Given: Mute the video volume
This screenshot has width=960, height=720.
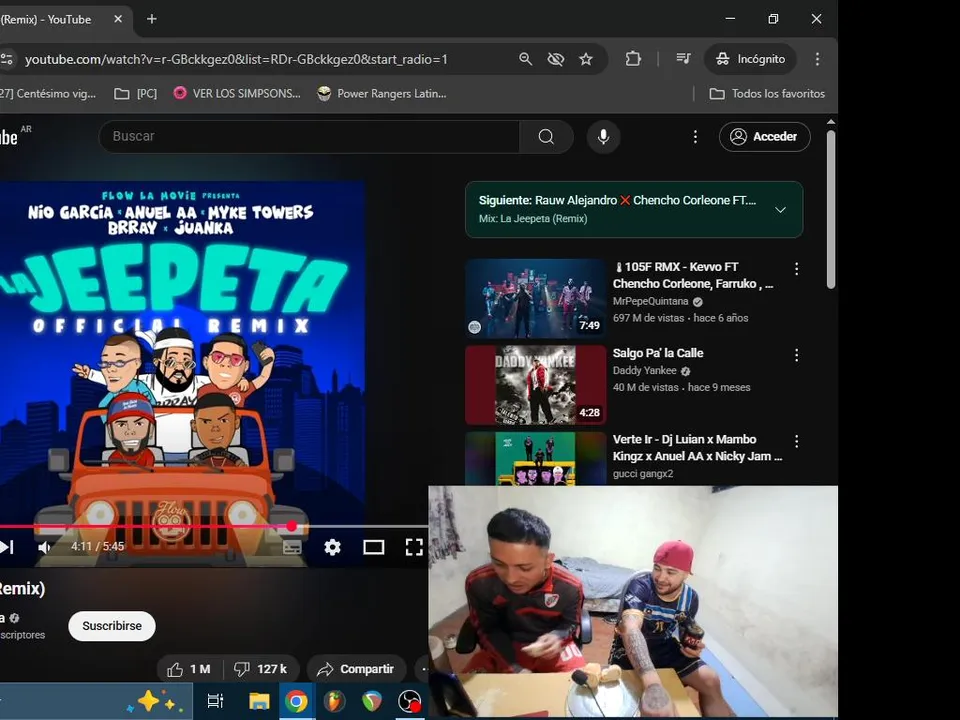Looking at the screenshot, I should click(45, 547).
